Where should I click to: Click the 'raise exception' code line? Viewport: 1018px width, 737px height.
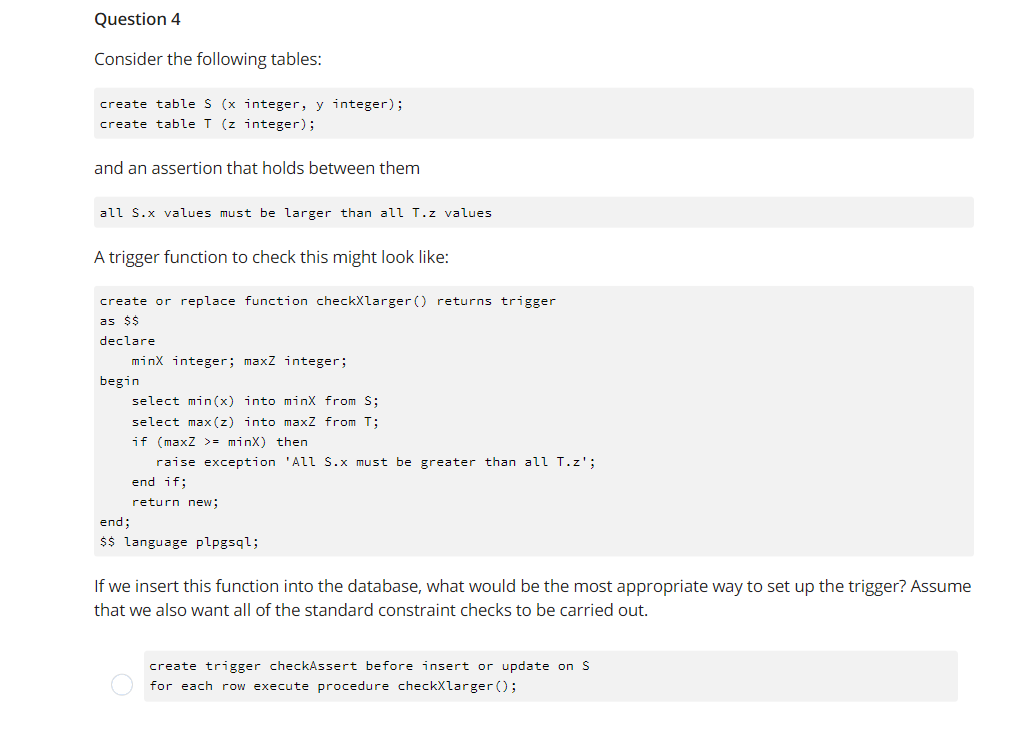tap(375, 462)
